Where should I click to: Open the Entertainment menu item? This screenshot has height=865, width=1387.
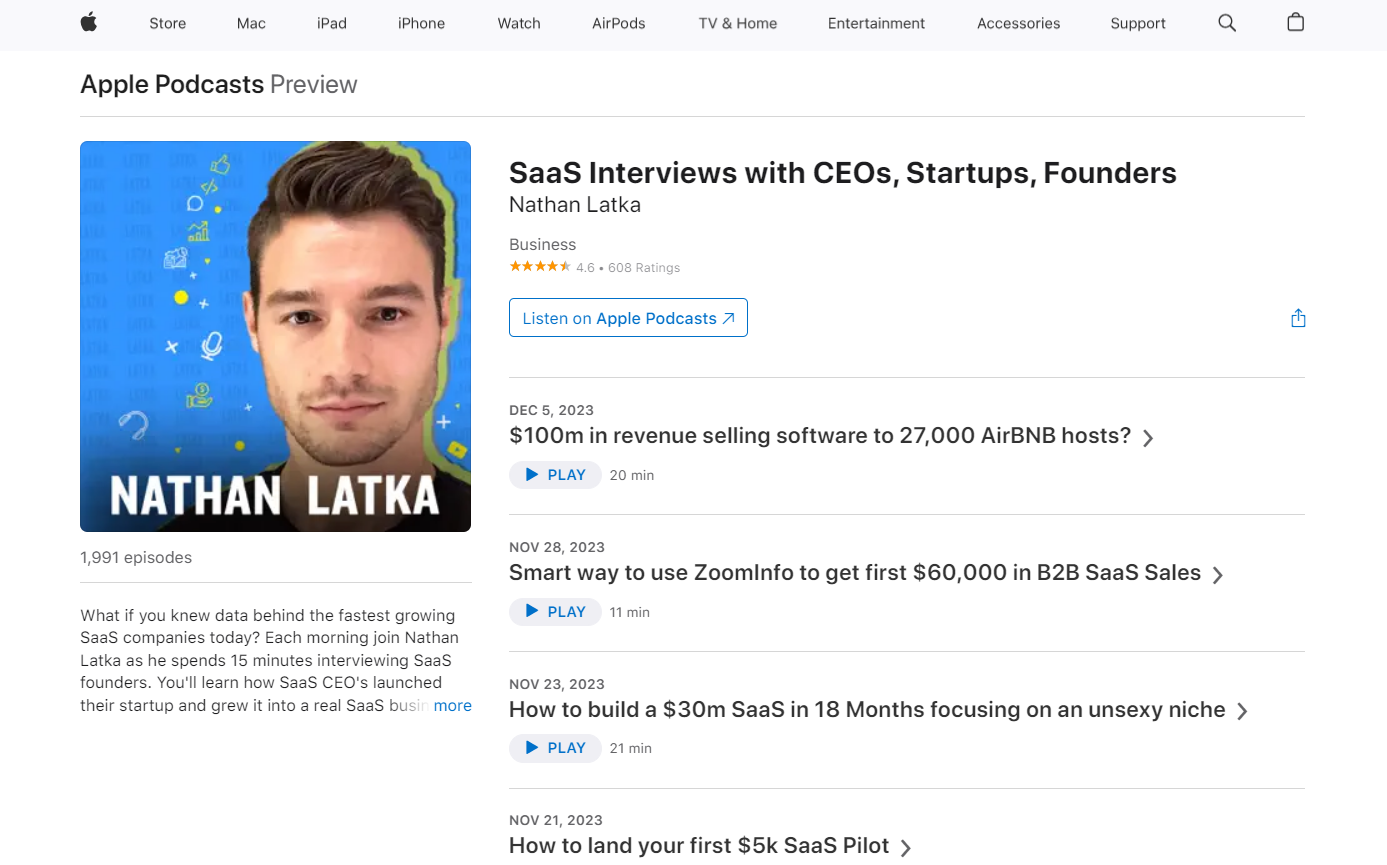(876, 23)
